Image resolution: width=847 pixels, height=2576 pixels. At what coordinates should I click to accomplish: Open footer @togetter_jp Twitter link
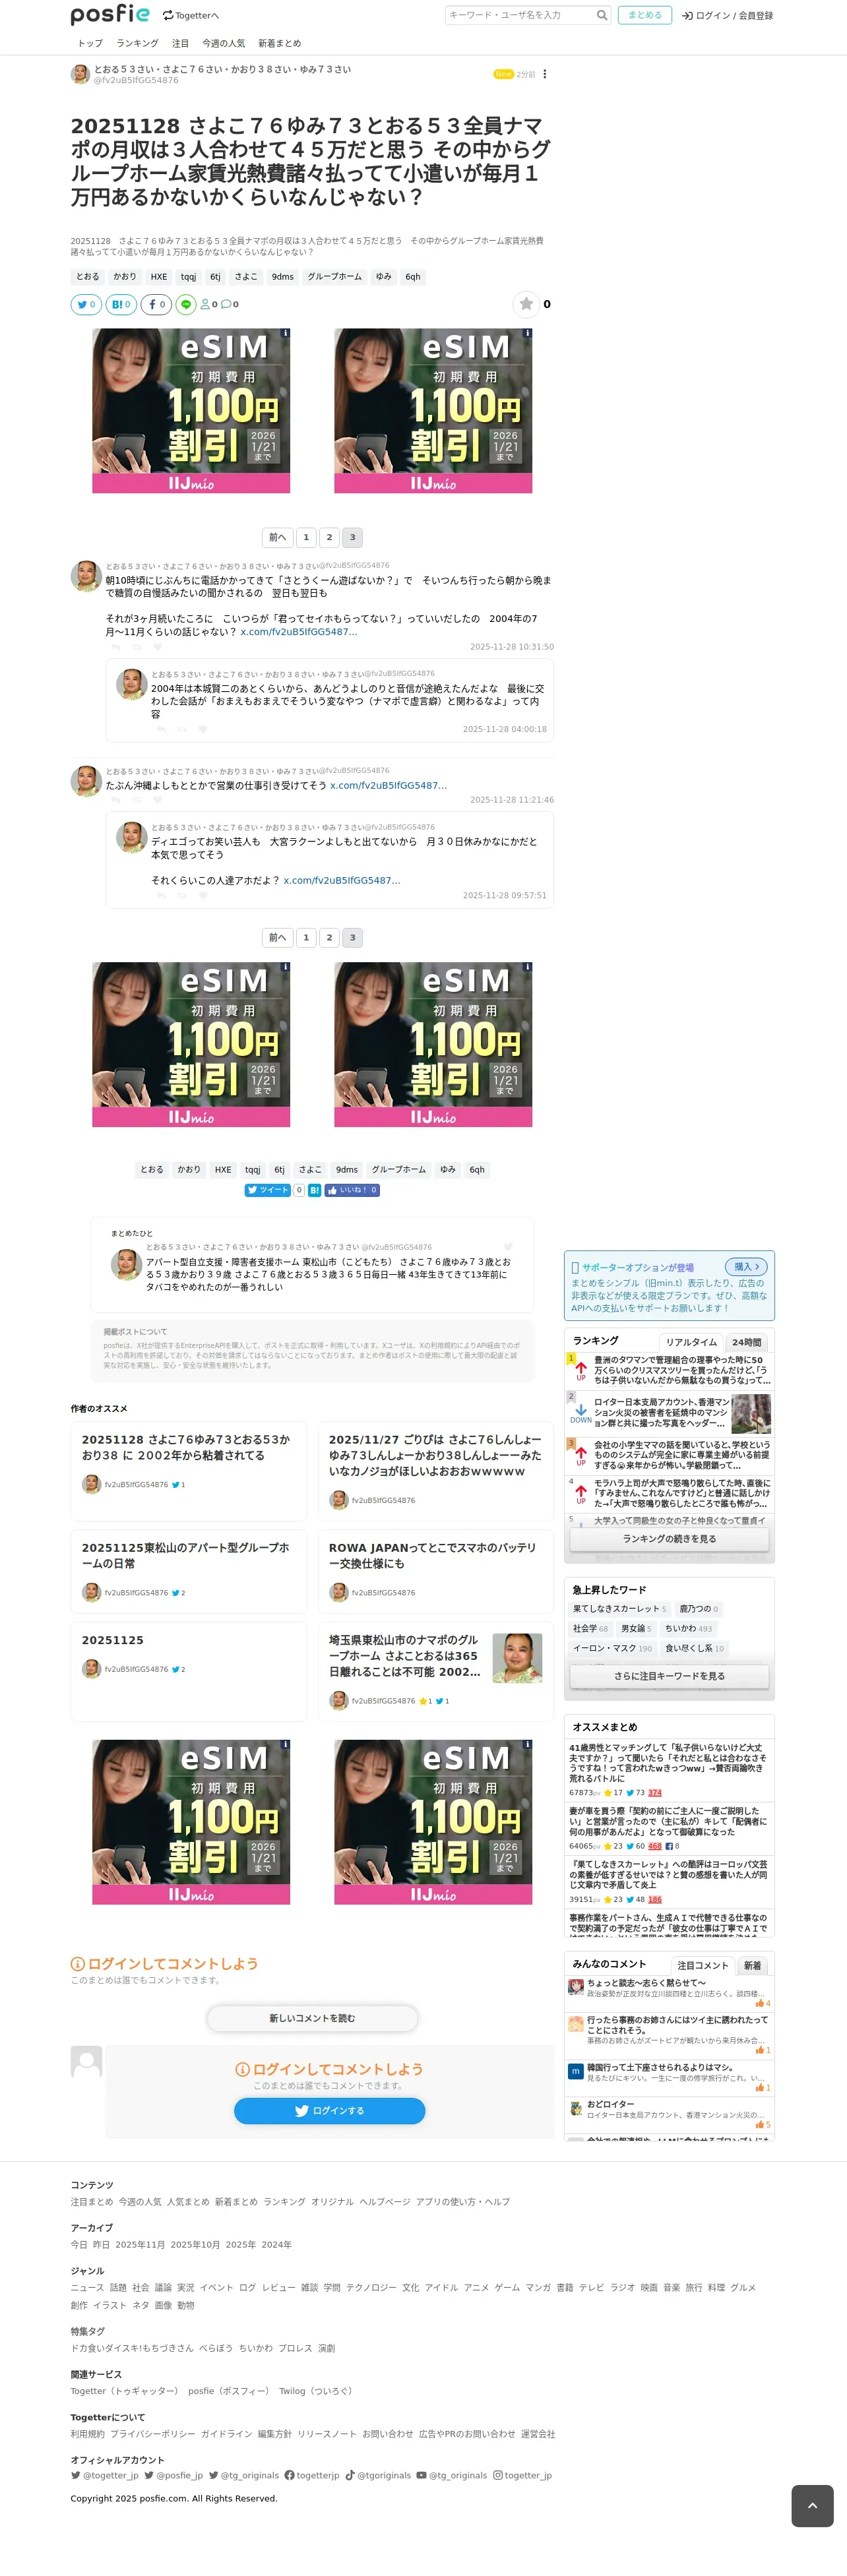[x=105, y=2475]
